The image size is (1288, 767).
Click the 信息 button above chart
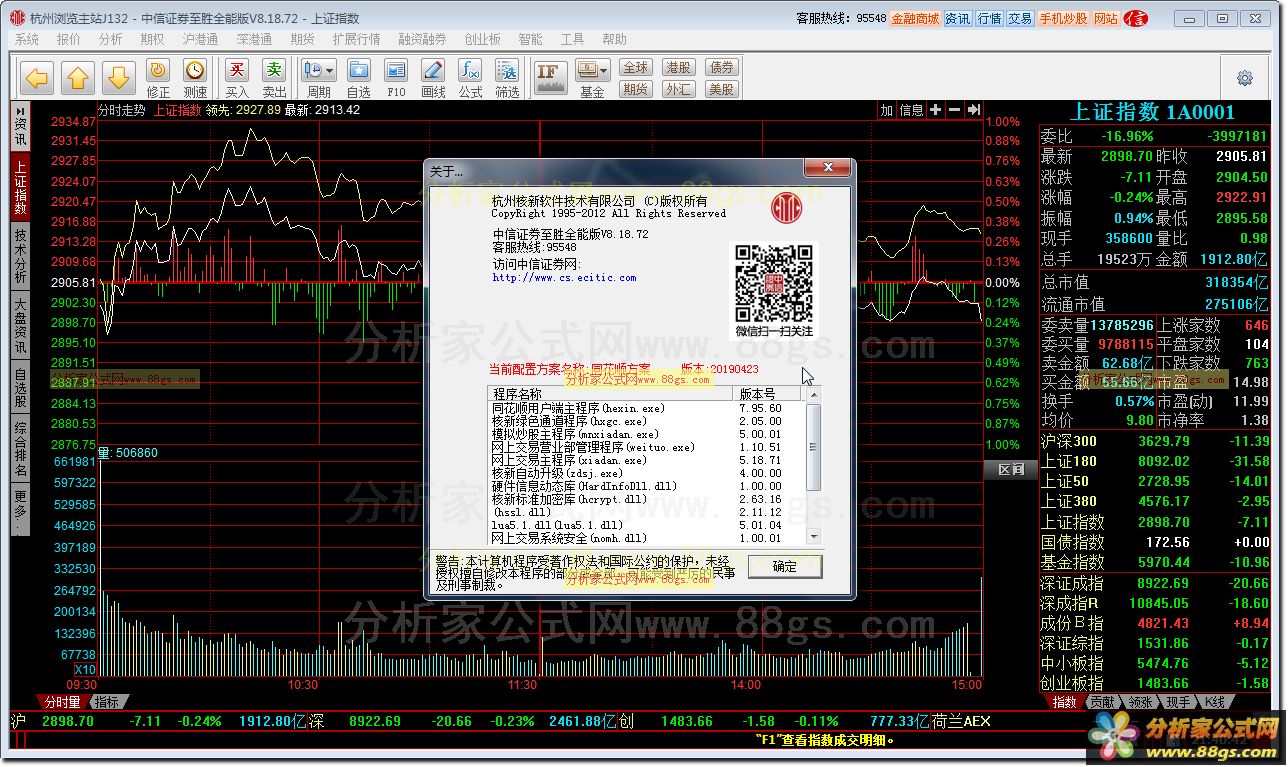tap(911, 110)
